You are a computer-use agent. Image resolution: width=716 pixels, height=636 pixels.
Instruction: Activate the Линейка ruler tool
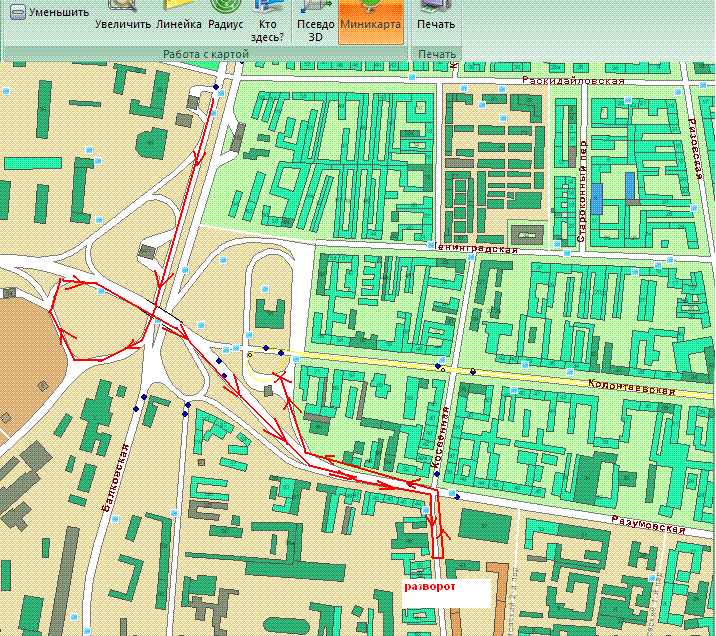point(179,22)
